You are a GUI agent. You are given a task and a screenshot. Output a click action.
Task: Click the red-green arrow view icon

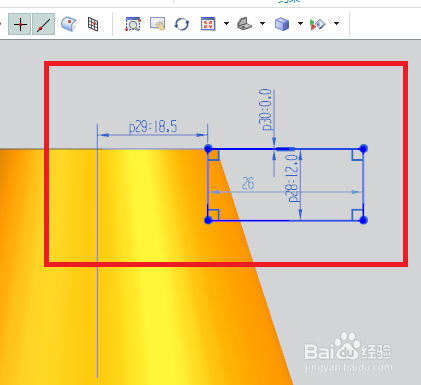point(318,24)
